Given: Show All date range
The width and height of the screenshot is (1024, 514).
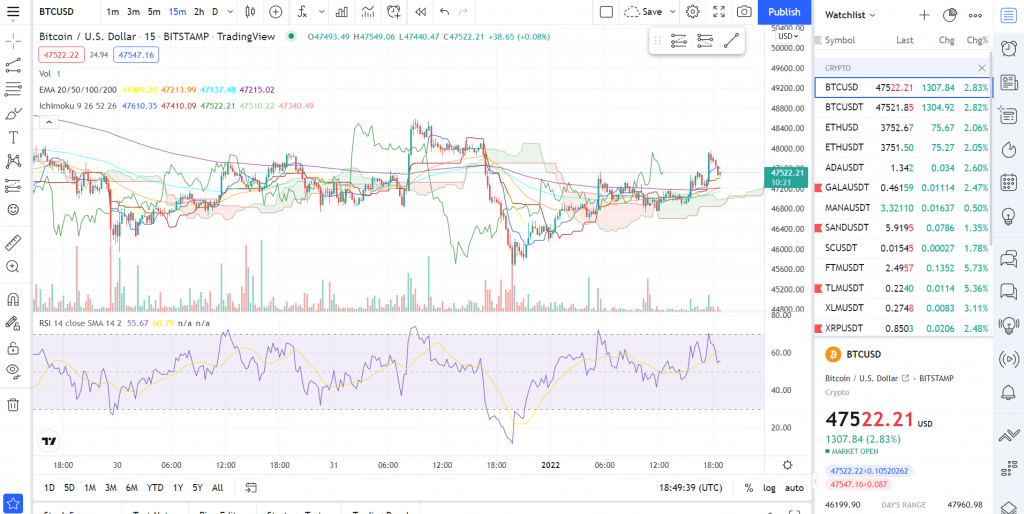Looking at the screenshot, I should 217,488.
